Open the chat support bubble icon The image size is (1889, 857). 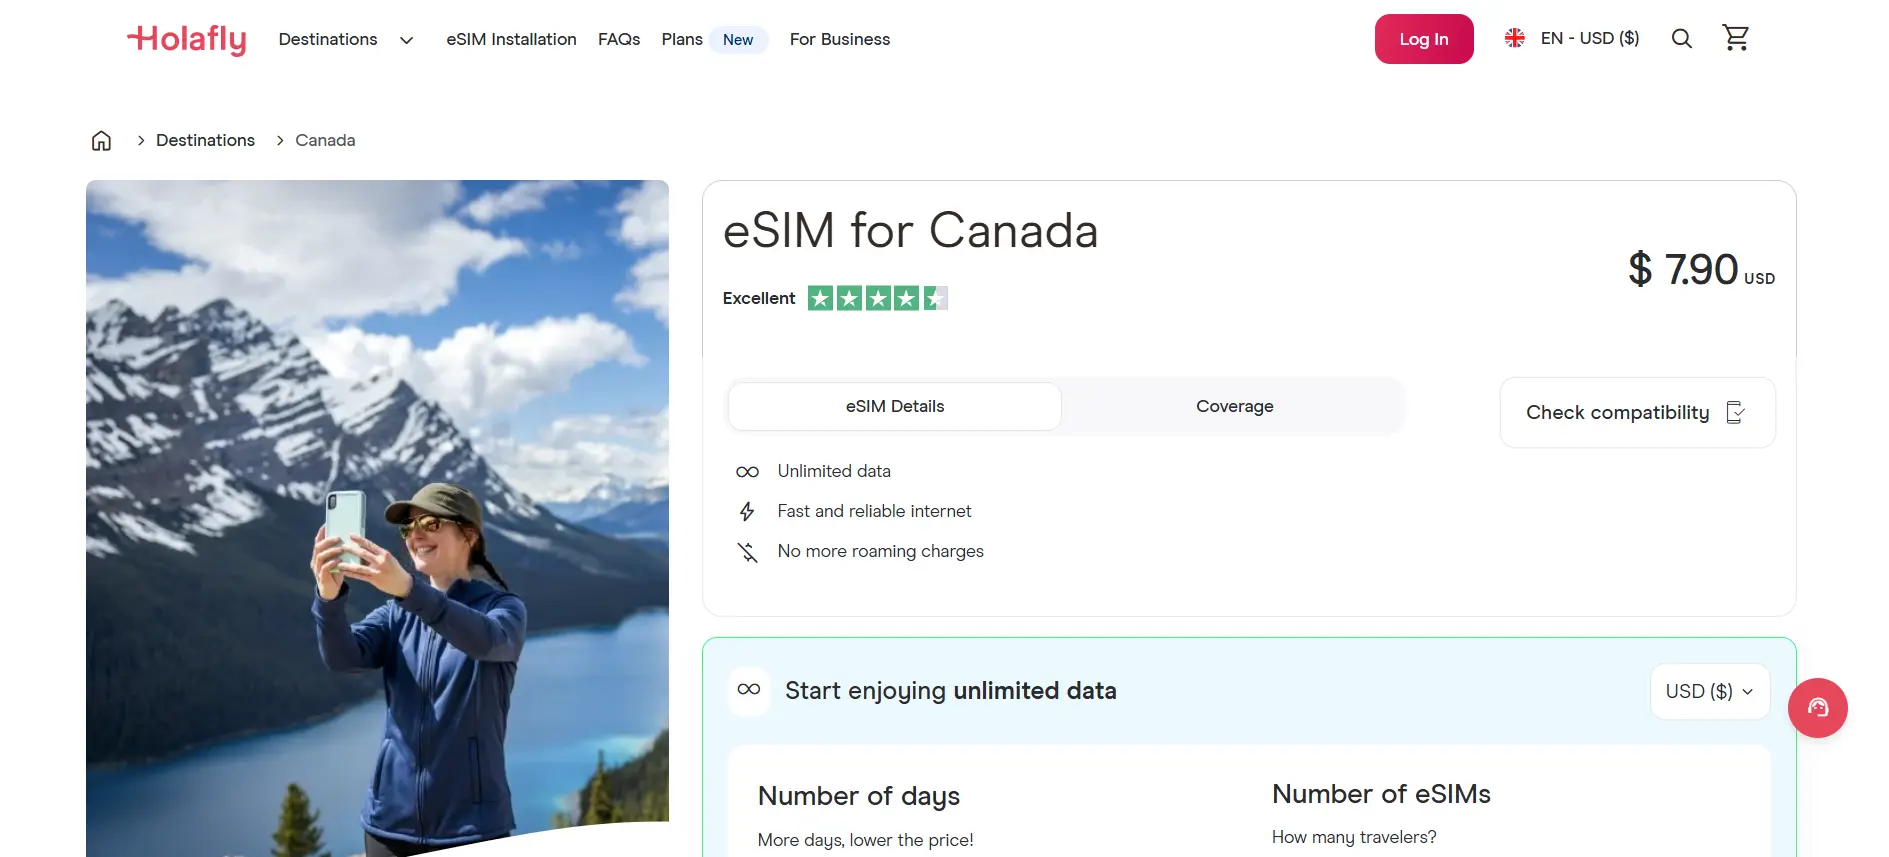click(x=1818, y=707)
